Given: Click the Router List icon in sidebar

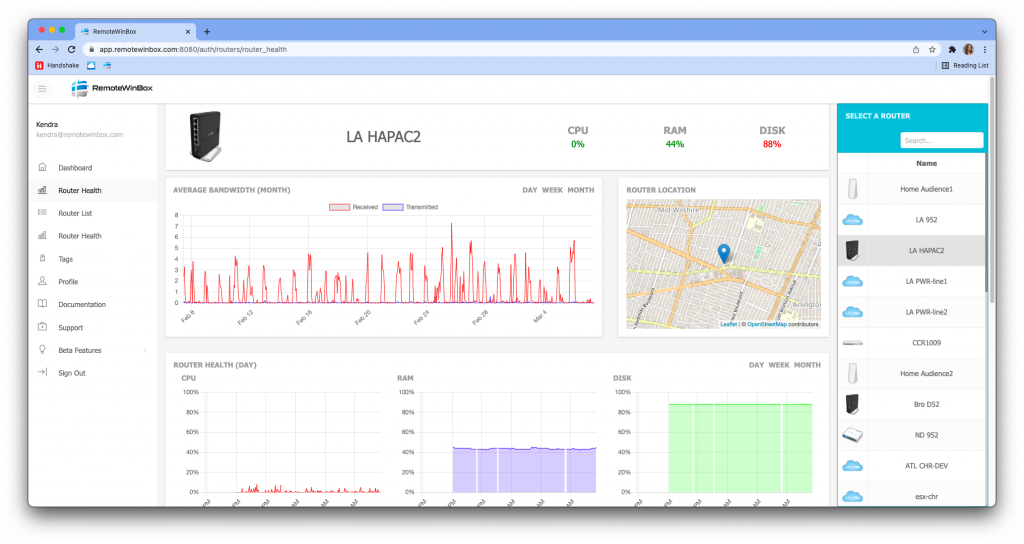Looking at the screenshot, I should click(x=42, y=213).
